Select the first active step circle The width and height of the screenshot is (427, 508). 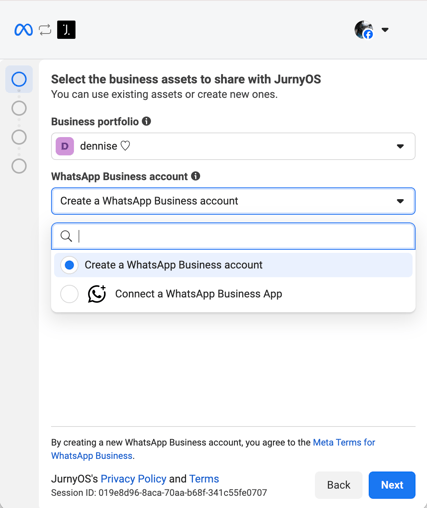[19, 79]
